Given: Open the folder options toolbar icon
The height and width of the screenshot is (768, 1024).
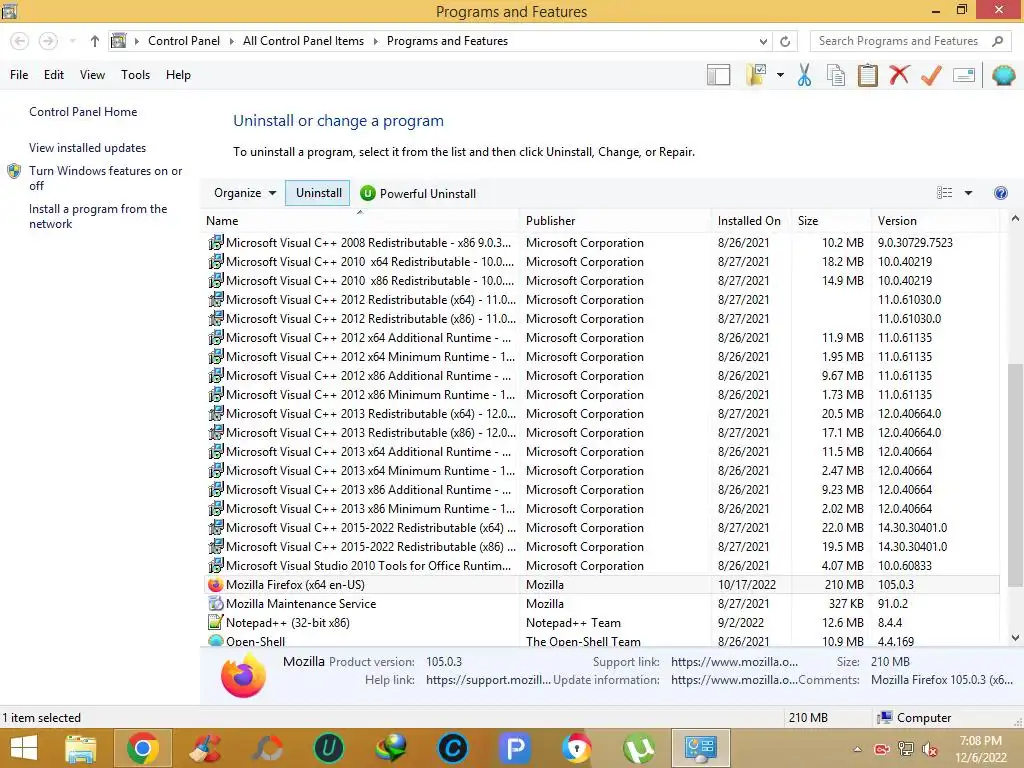Looking at the screenshot, I should tap(756, 75).
